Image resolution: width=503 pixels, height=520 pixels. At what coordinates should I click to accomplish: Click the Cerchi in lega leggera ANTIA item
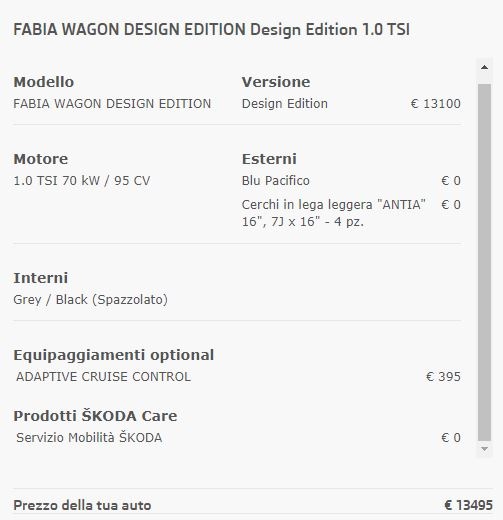[x=334, y=213]
